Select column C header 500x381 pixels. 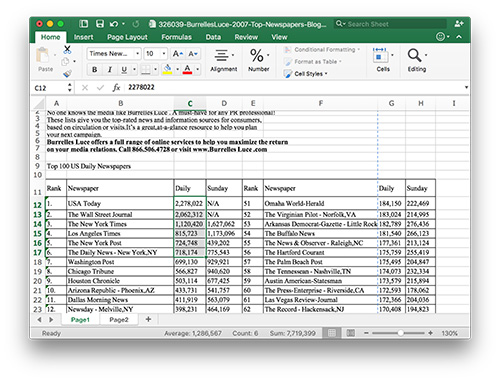(190, 103)
